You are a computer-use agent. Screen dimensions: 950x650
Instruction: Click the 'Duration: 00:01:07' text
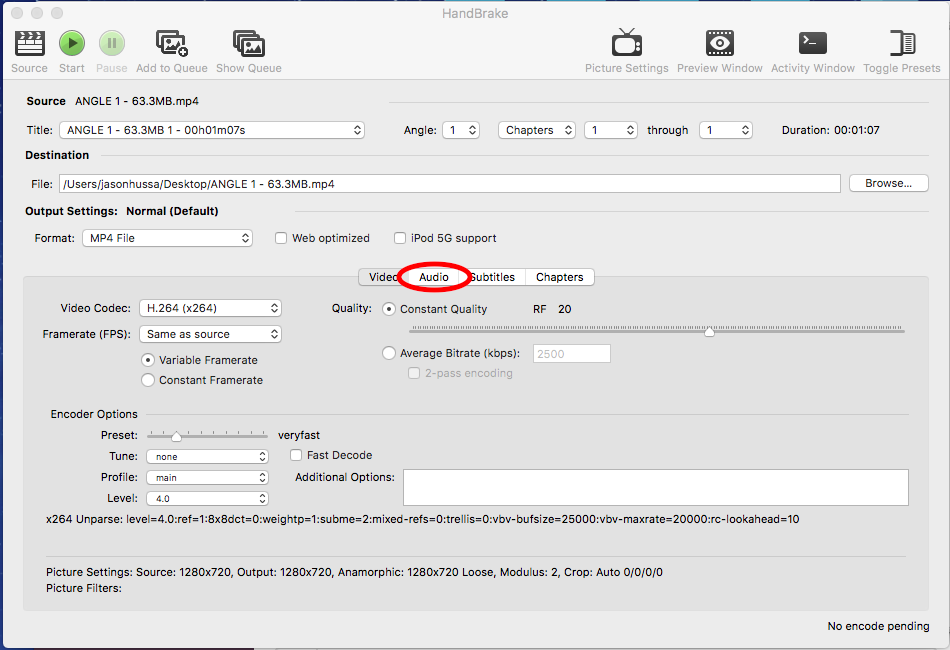[x=830, y=130]
